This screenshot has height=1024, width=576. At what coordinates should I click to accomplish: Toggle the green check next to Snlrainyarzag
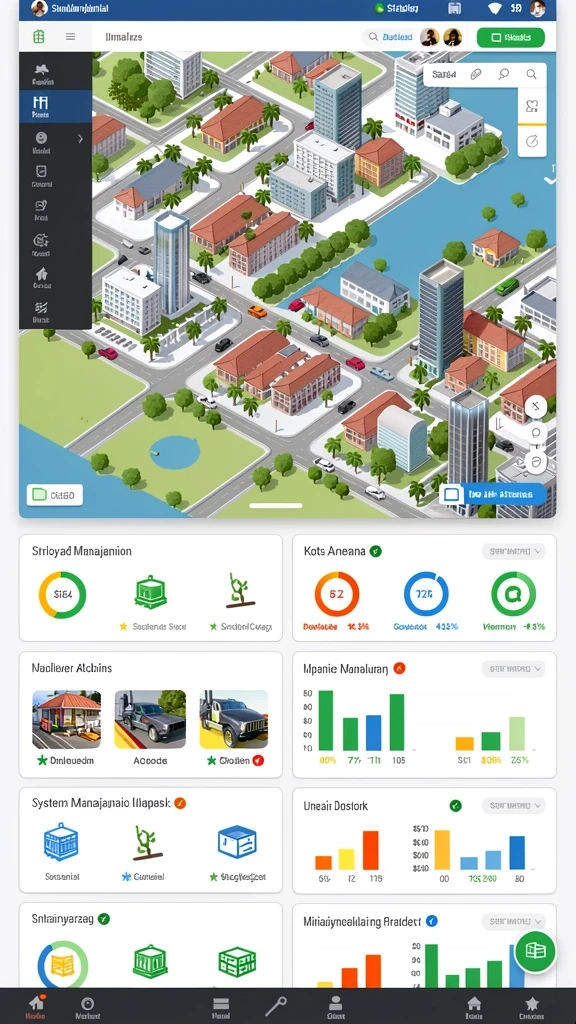pyautogui.click(x=104, y=919)
